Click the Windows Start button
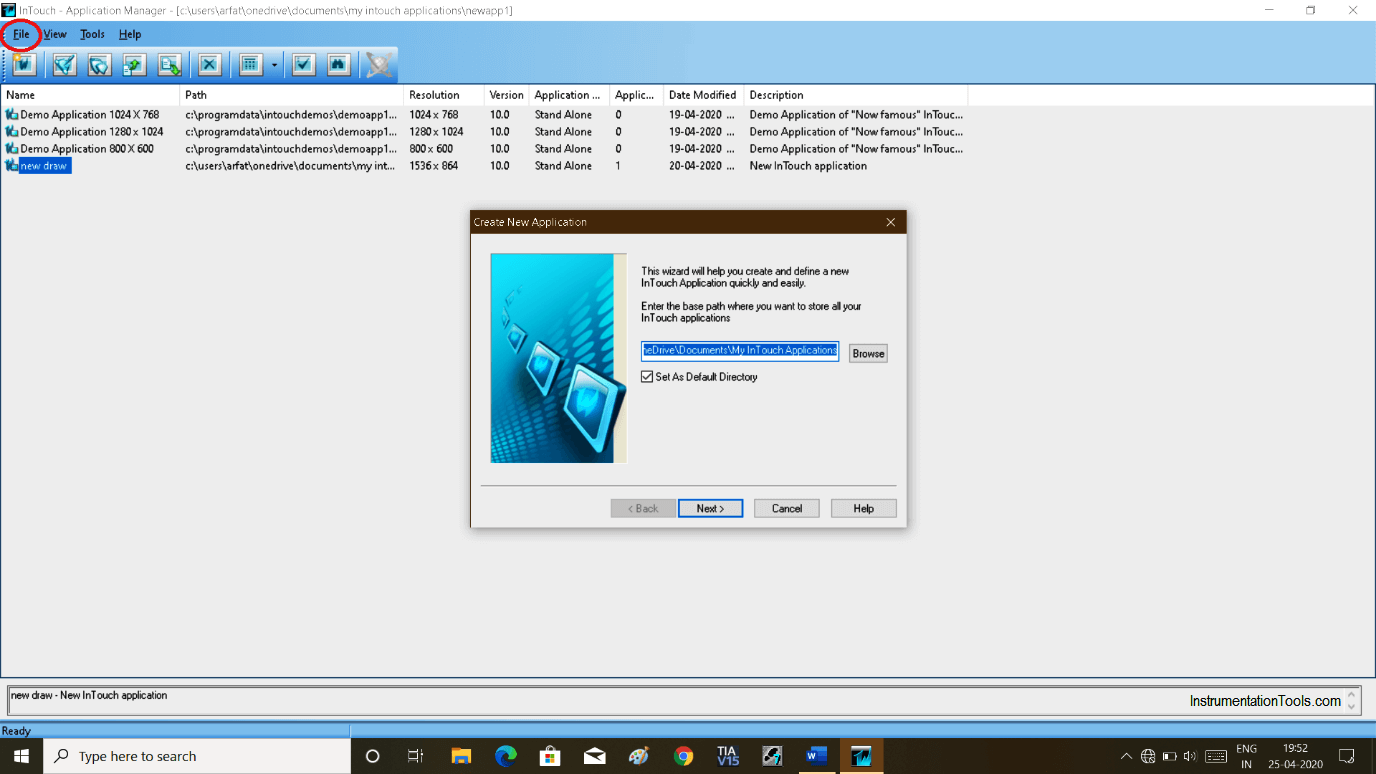The width and height of the screenshot is (1376, 774). [21, 756]
